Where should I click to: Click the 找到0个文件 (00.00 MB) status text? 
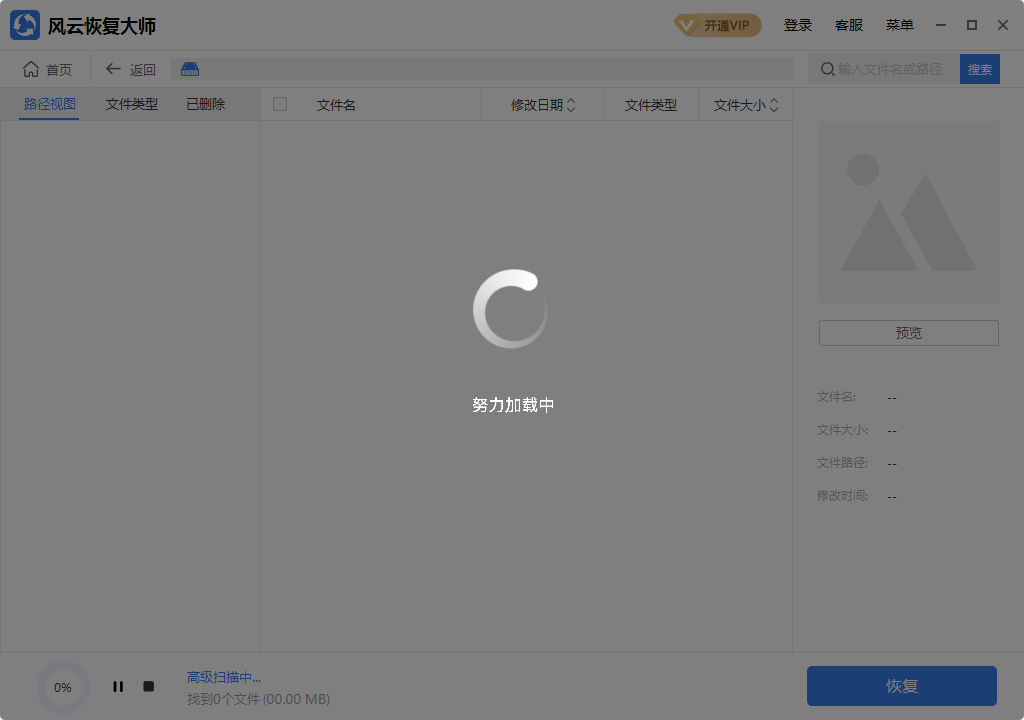pos(259,700)
